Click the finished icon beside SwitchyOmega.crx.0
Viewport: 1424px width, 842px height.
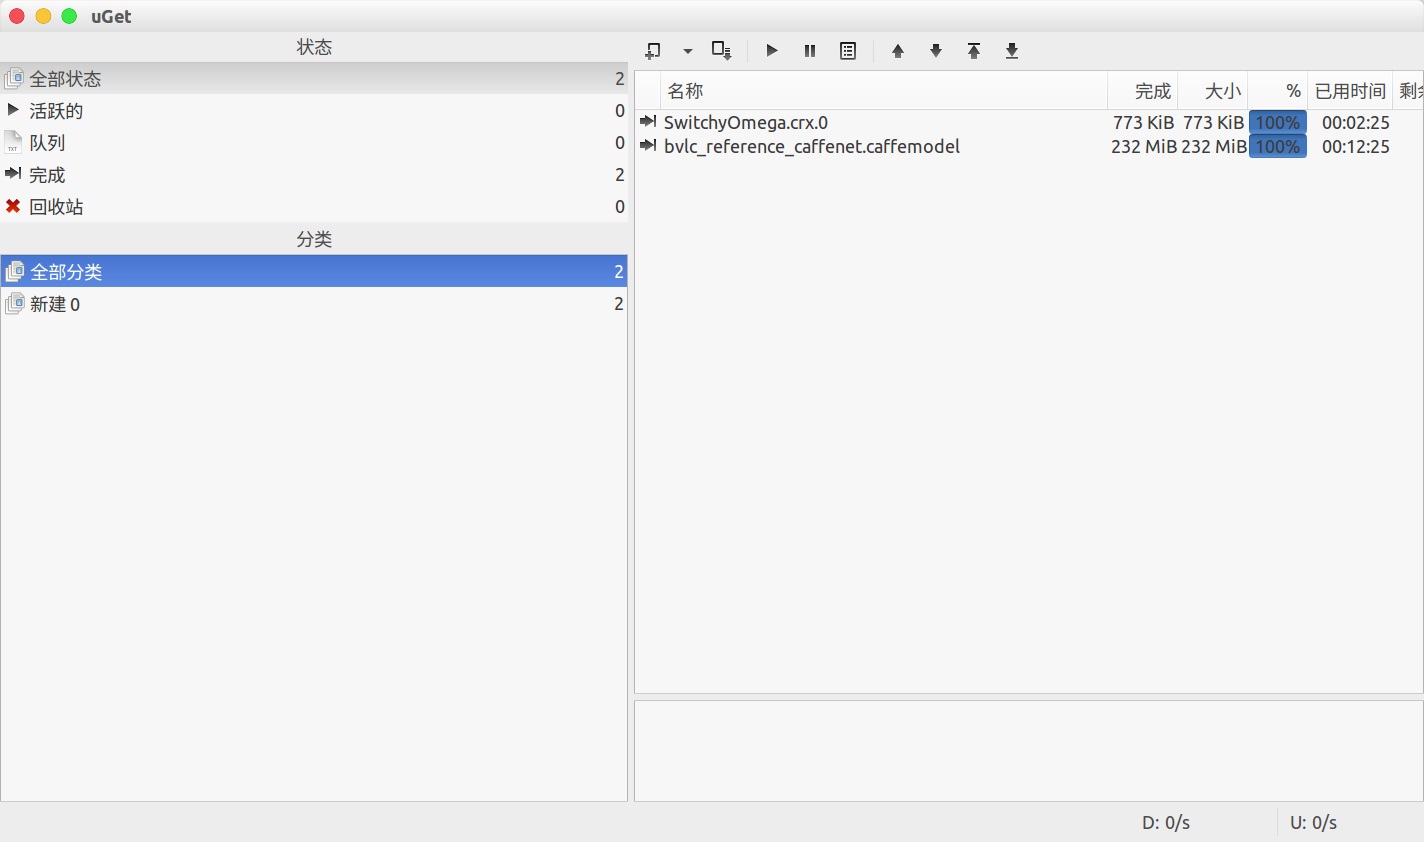click(648, 122)
